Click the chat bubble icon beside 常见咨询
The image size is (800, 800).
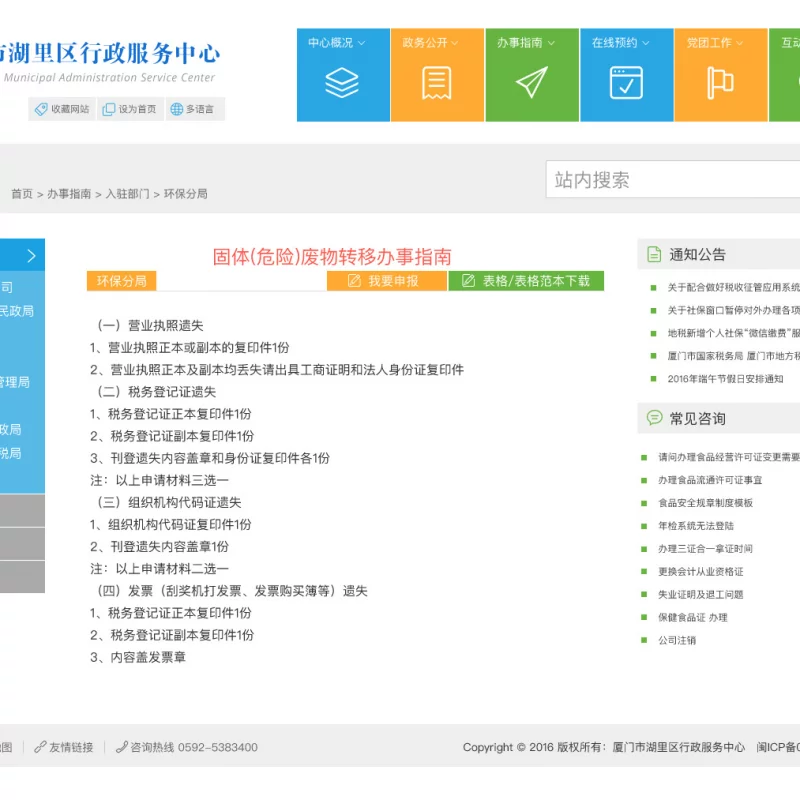point(654,418)
